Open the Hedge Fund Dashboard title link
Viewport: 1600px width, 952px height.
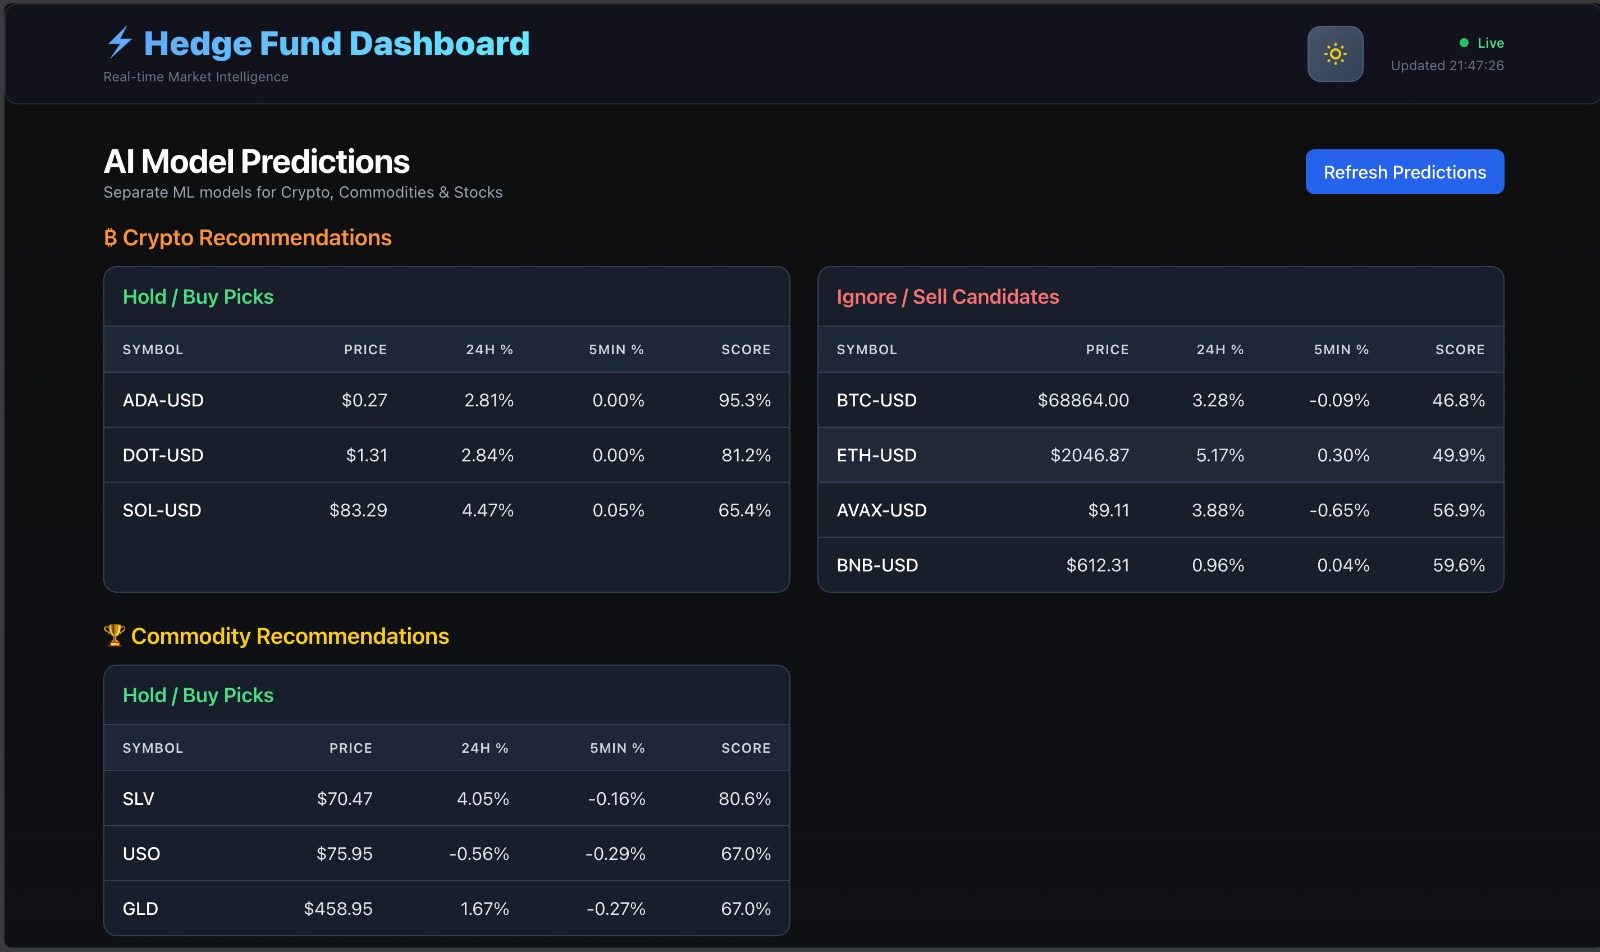pos(336,44)
